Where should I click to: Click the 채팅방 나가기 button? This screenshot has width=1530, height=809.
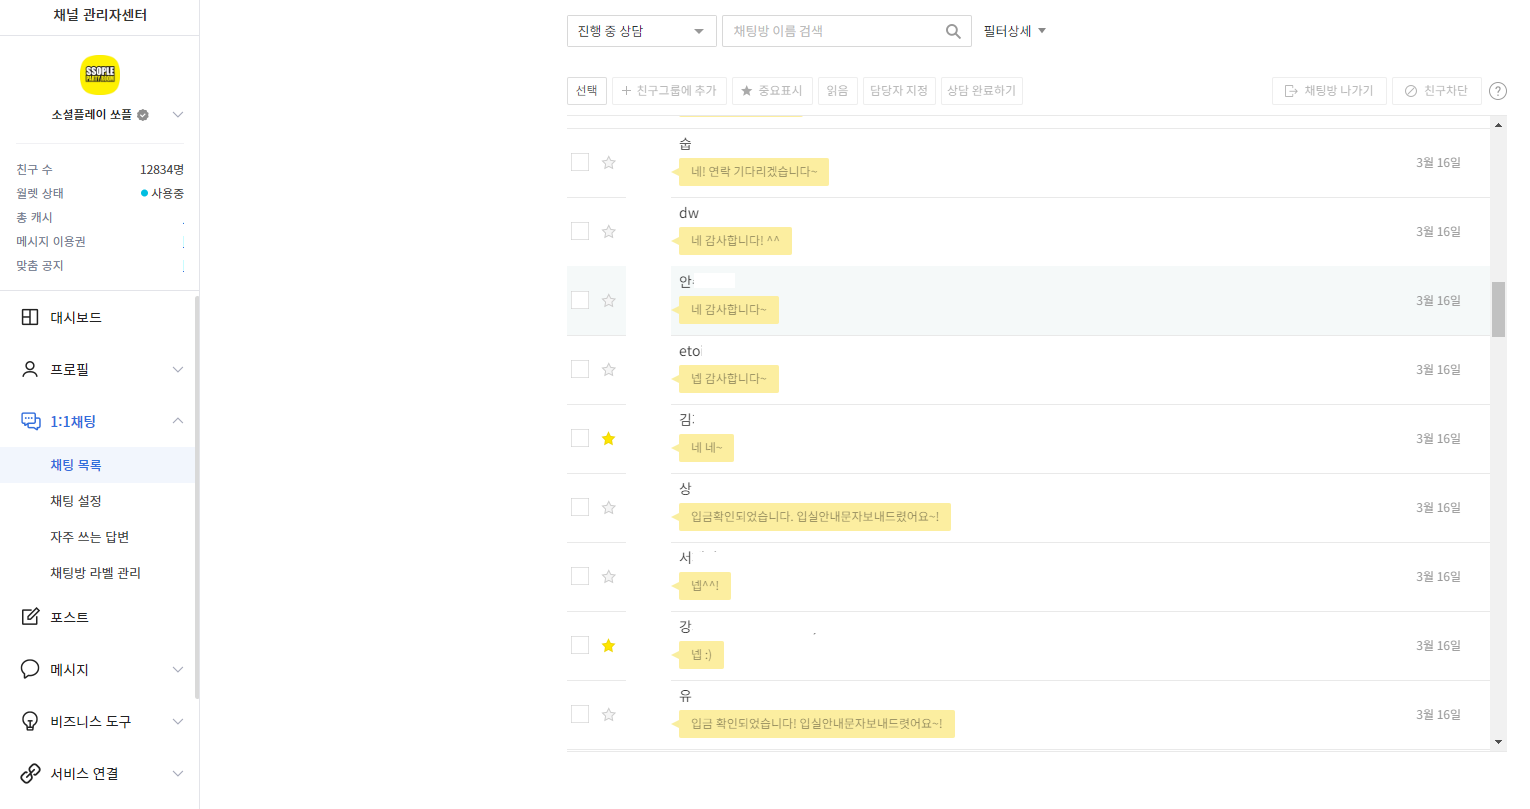1329,91
